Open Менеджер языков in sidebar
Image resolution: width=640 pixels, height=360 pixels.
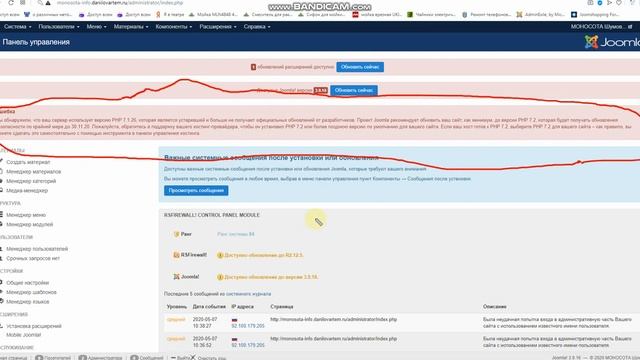(27, 301)
